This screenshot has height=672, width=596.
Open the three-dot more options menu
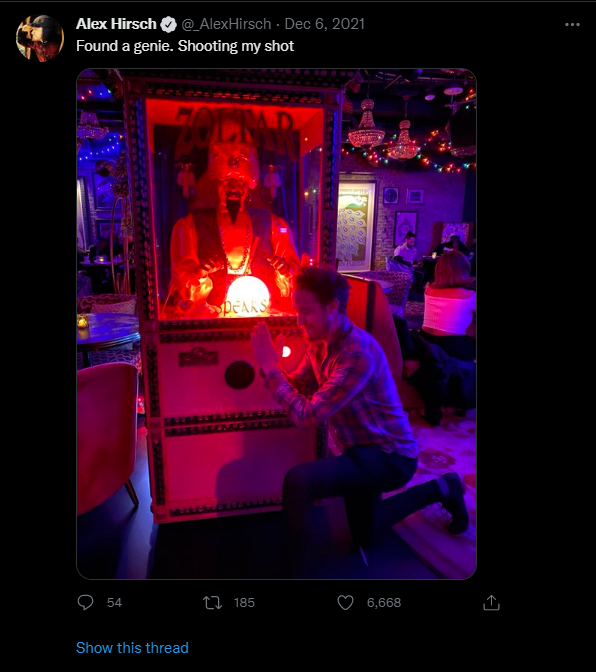point(572,25)
